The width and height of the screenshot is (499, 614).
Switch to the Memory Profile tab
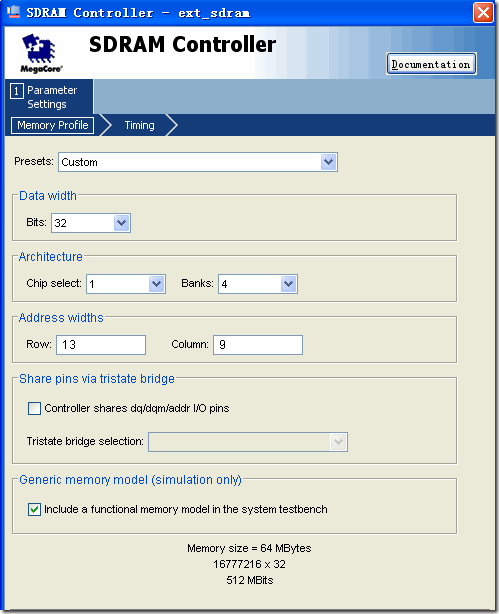52,125
